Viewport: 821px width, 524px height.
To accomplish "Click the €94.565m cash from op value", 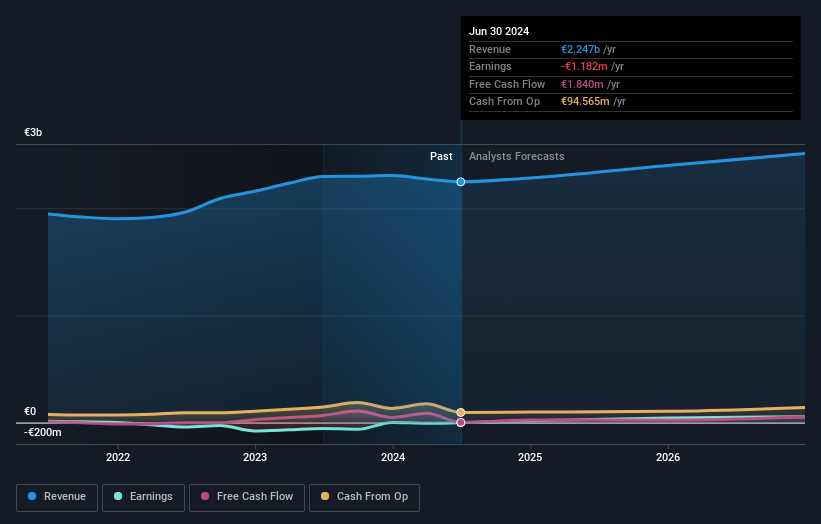I will [x=585, y=102].
